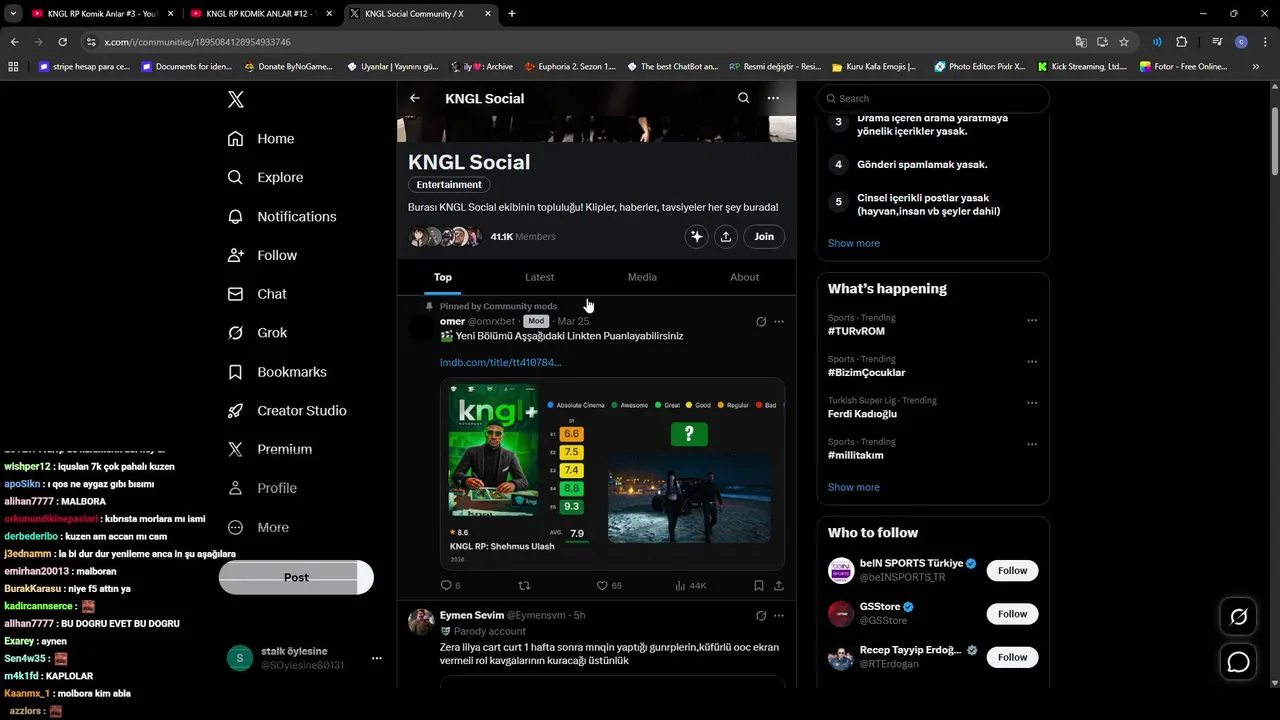
Task: Open Chrome's three-dot menu
Action: [1262, 42]
